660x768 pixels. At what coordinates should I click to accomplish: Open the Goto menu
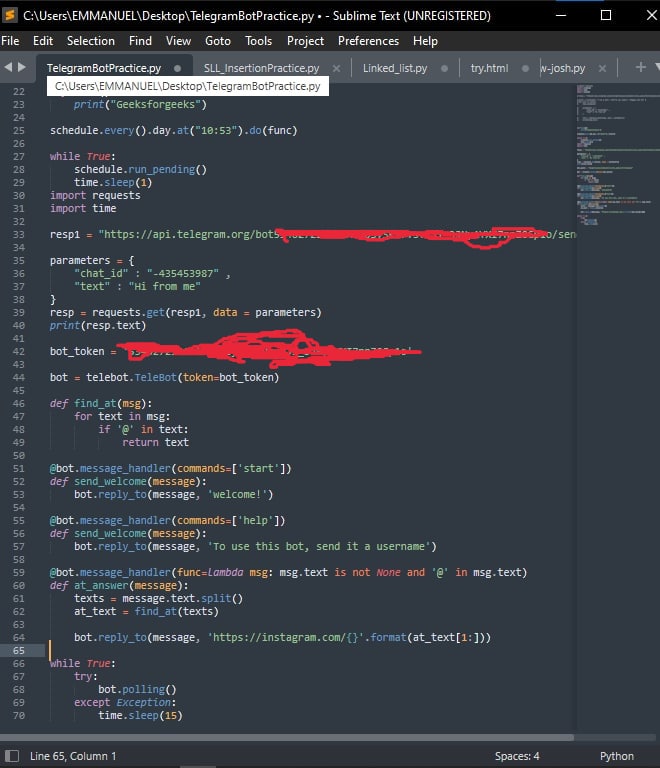[x=218, y=41]
